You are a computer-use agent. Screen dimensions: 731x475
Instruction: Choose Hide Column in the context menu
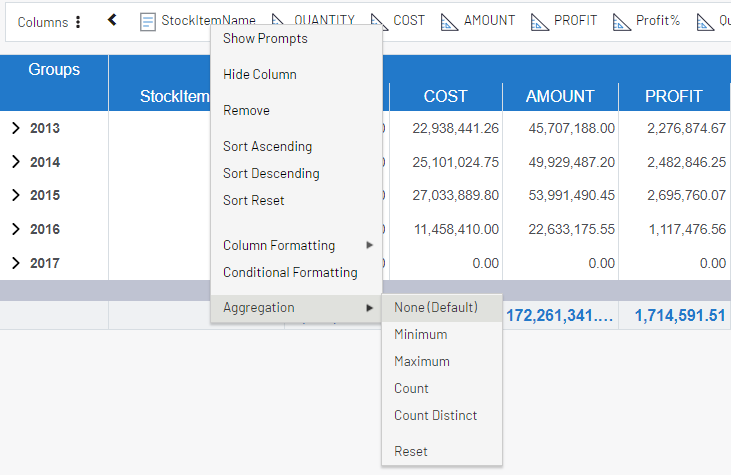tap(259, 75)
